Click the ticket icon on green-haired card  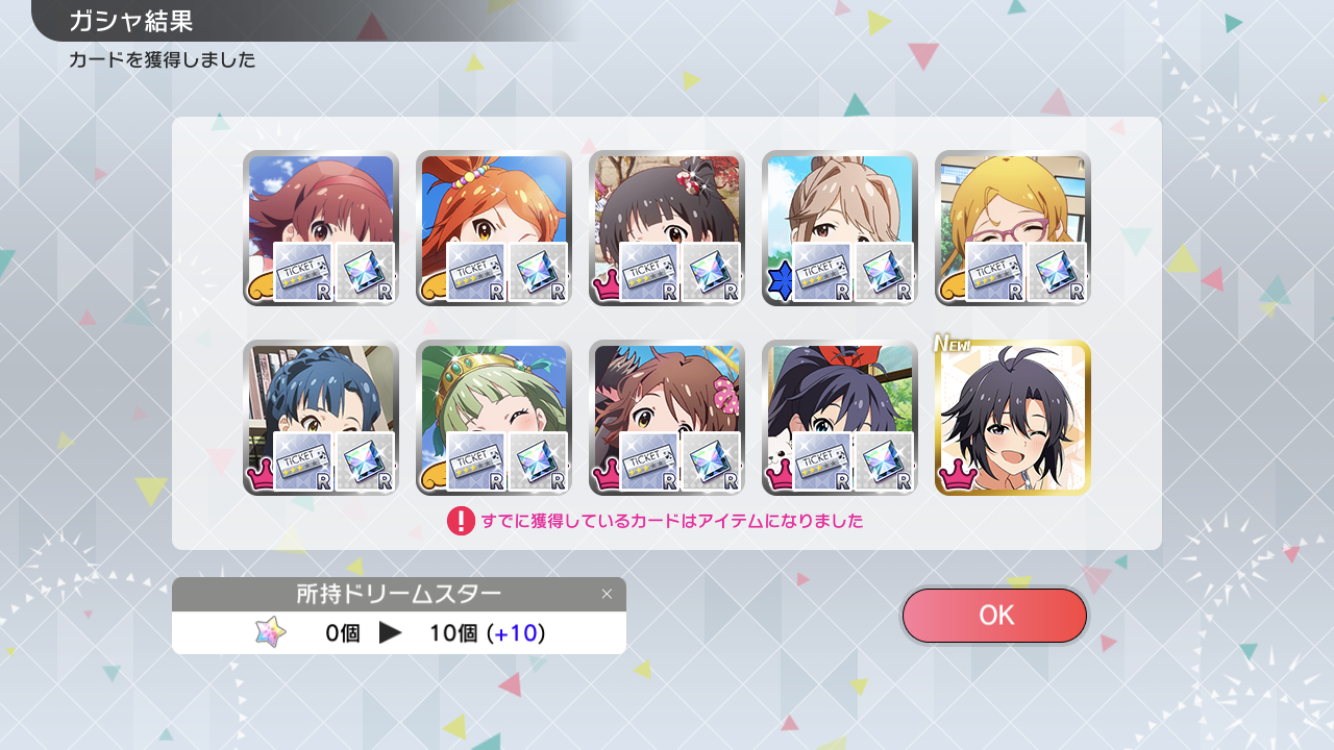[476, 462]
